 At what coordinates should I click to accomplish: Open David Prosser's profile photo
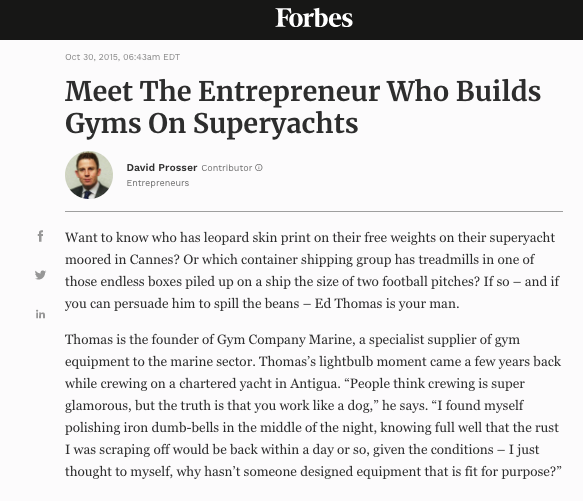coord(89,175)
